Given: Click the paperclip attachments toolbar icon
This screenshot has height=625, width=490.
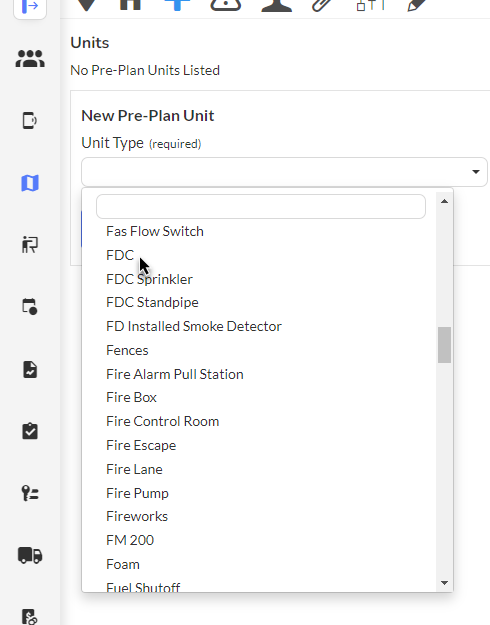Looking at the screenshot, I should click(x=322, y=5).
